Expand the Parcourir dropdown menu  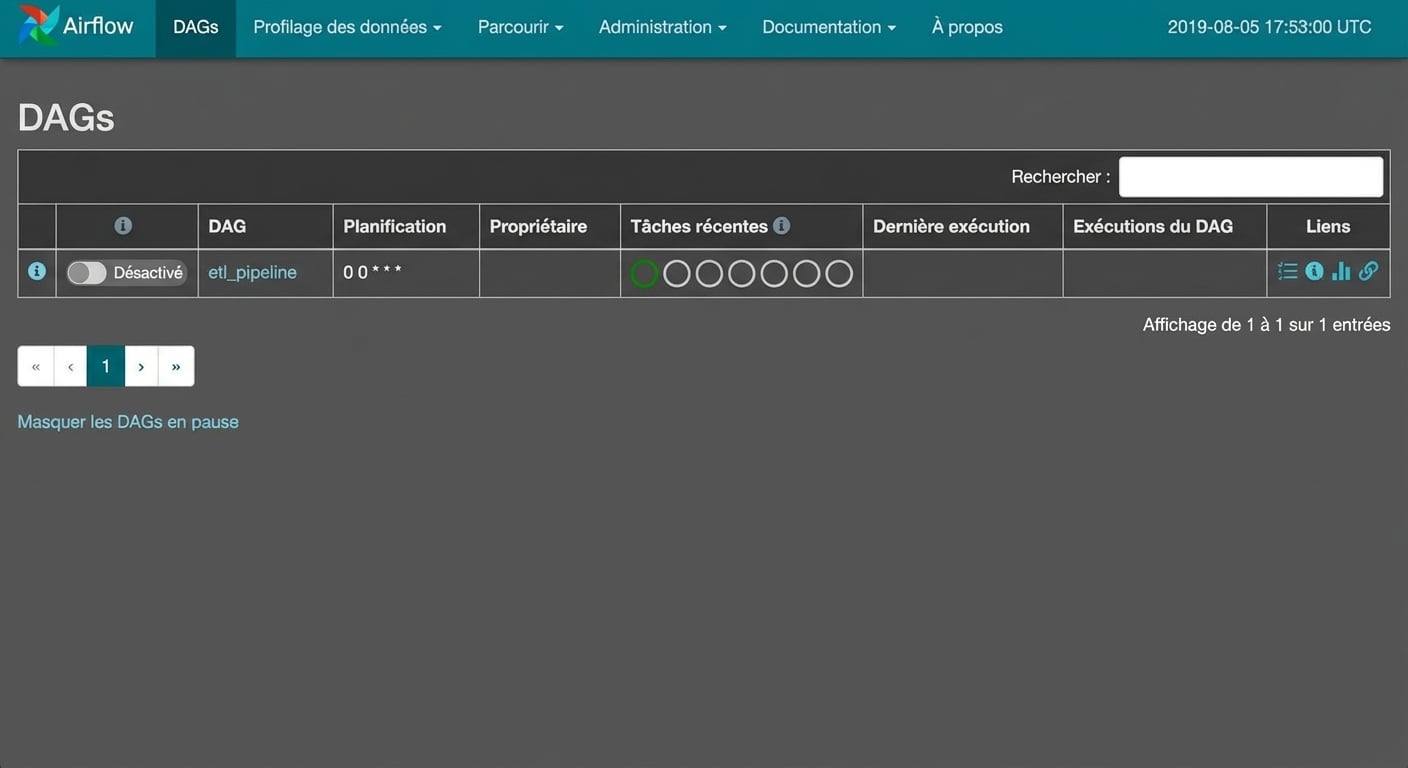tap(520, 27)
